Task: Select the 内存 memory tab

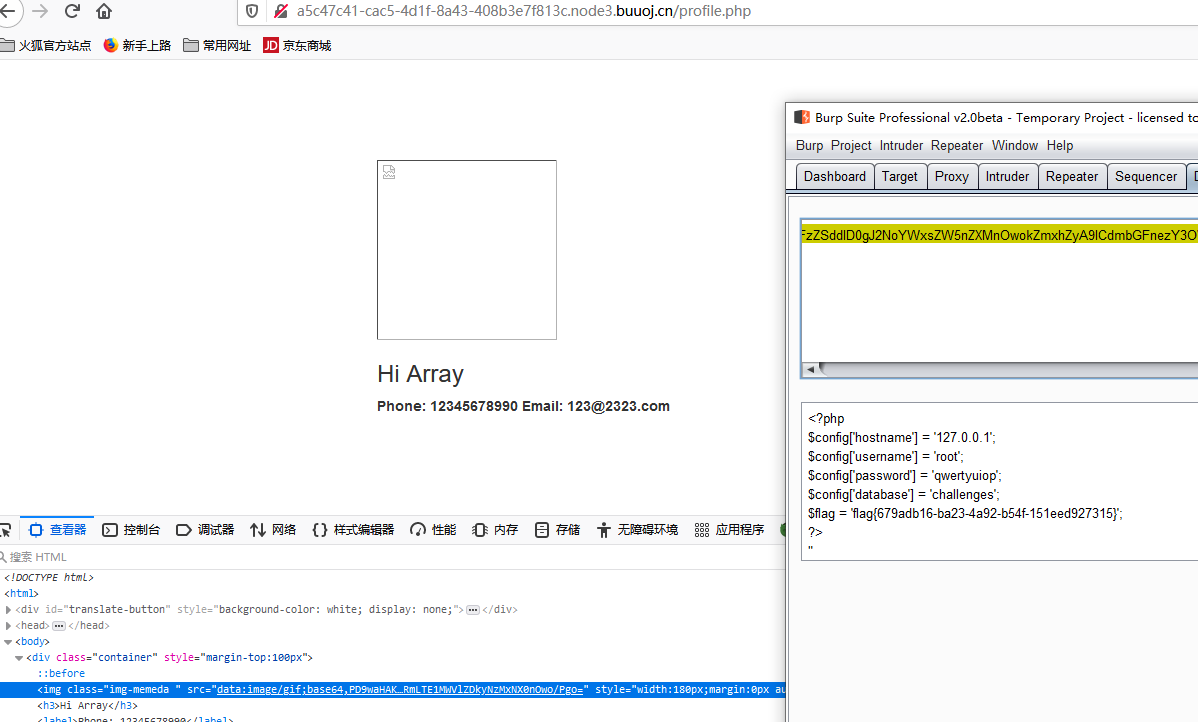Action: pyautogui.click(x=494, y=529)
